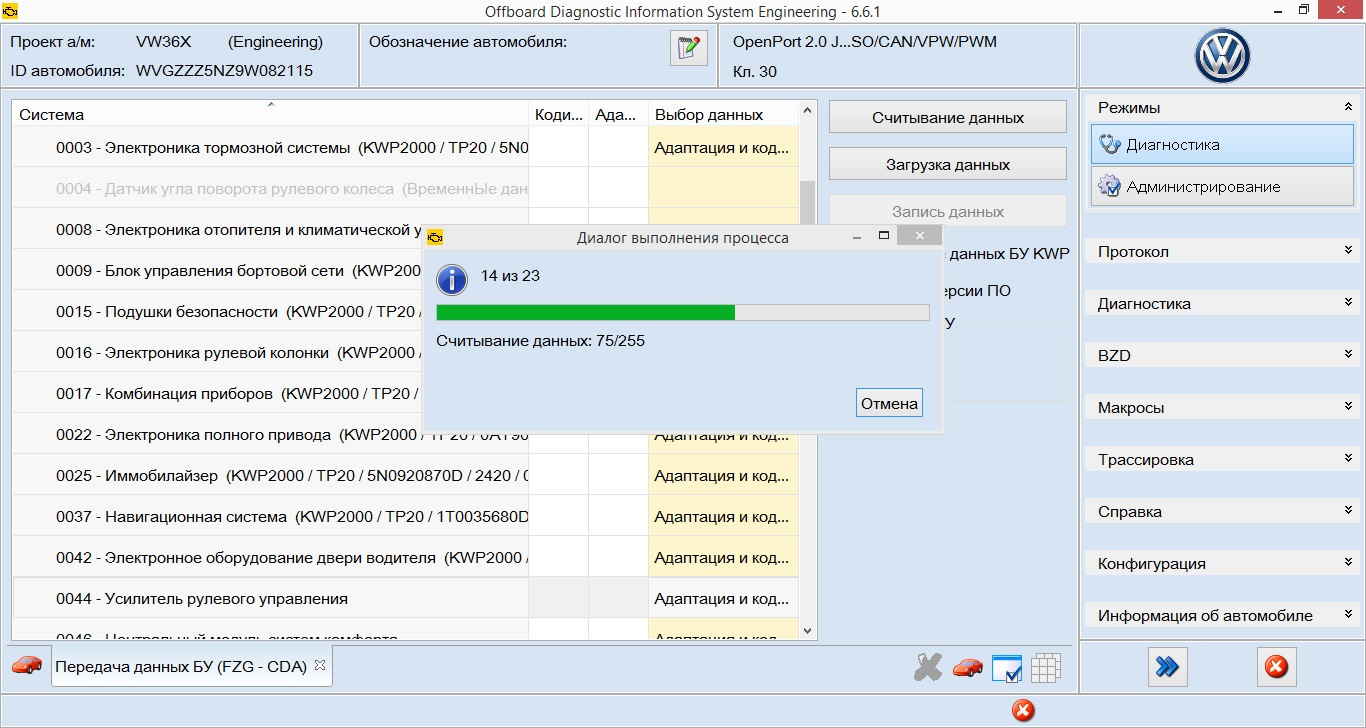Cancel the process with Отмена

tap(889, 403)
